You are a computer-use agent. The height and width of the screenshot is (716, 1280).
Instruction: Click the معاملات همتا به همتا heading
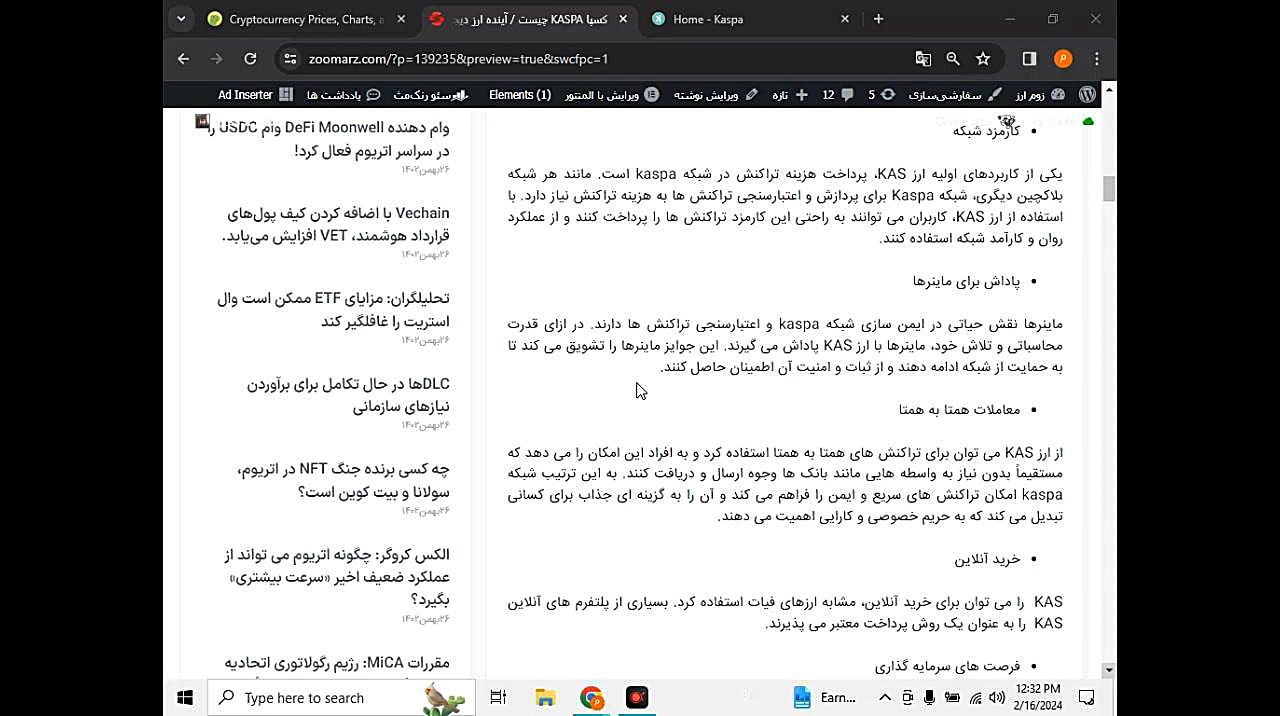pyautogui.click(x=959, y=409)
